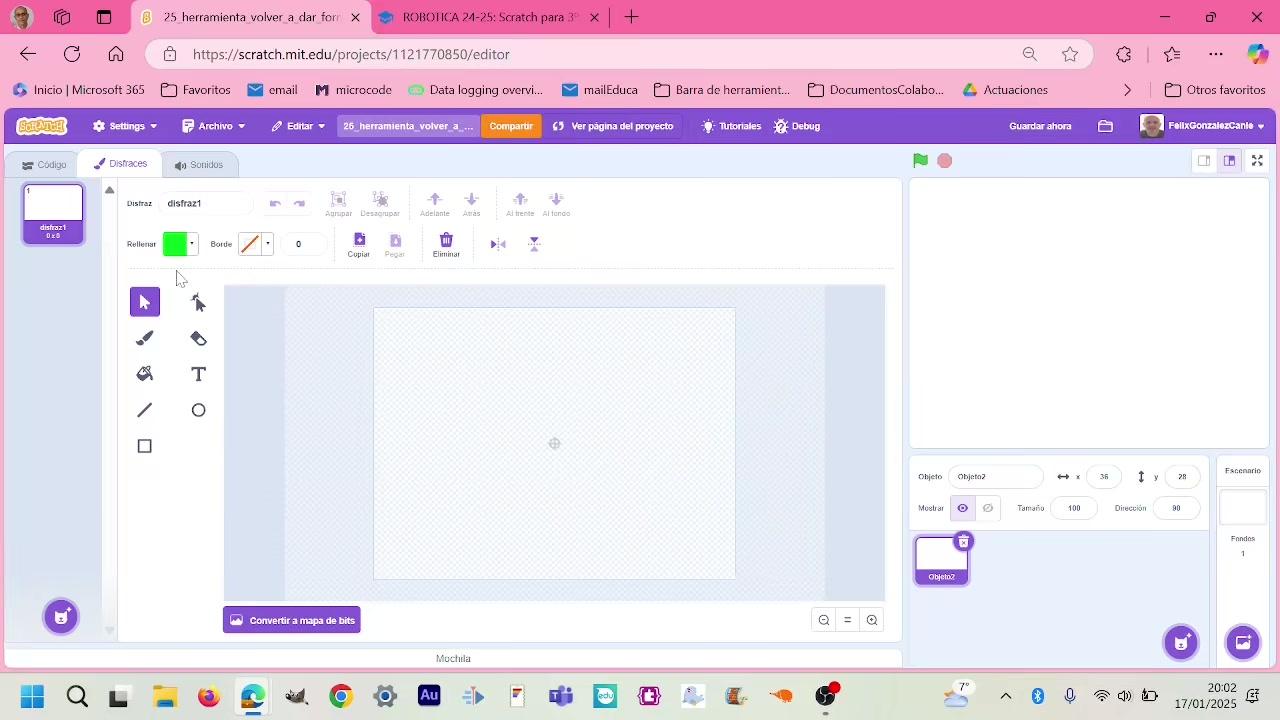1280x720 pixels.
Task: Flip the costume vertically
Action: 534,244
